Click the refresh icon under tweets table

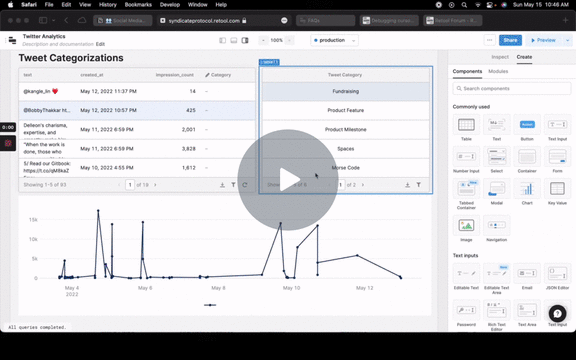tap(245, 185)
